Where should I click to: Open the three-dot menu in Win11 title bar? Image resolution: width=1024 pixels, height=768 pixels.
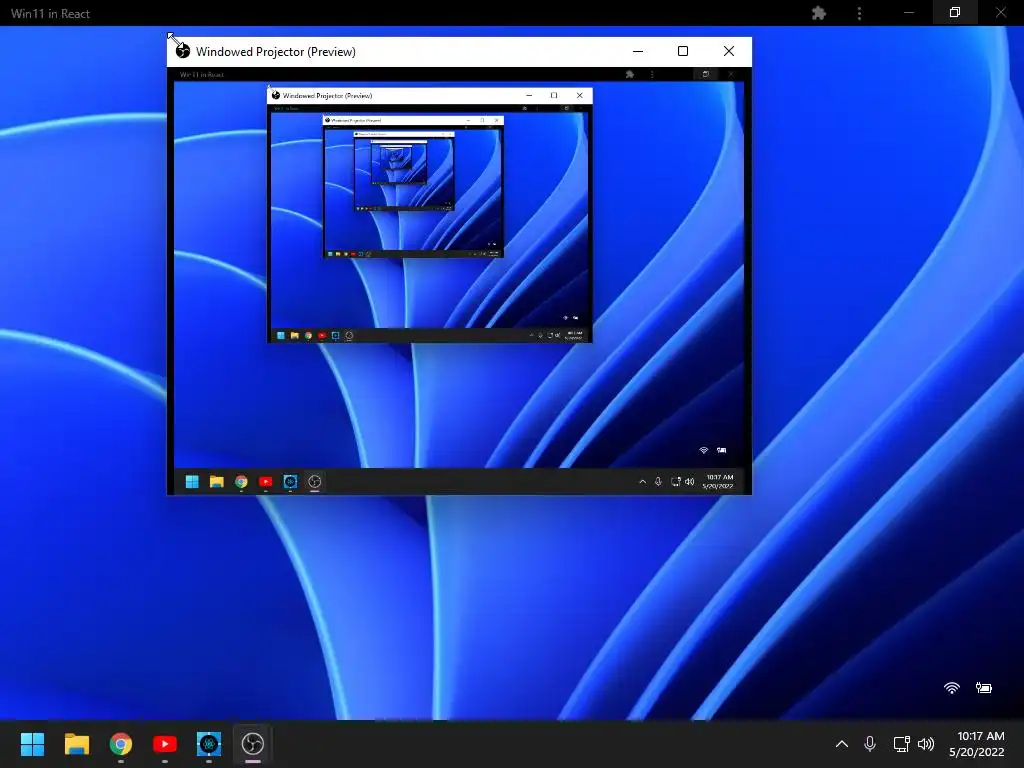pos(859,13)
